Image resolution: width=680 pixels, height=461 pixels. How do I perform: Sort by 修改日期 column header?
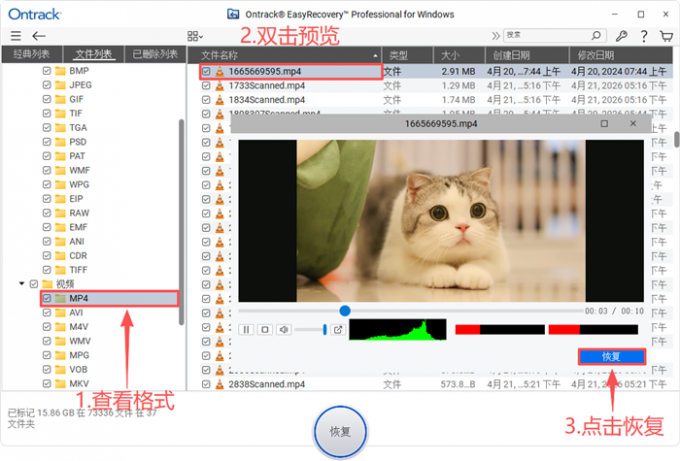[x=621, y=56]
